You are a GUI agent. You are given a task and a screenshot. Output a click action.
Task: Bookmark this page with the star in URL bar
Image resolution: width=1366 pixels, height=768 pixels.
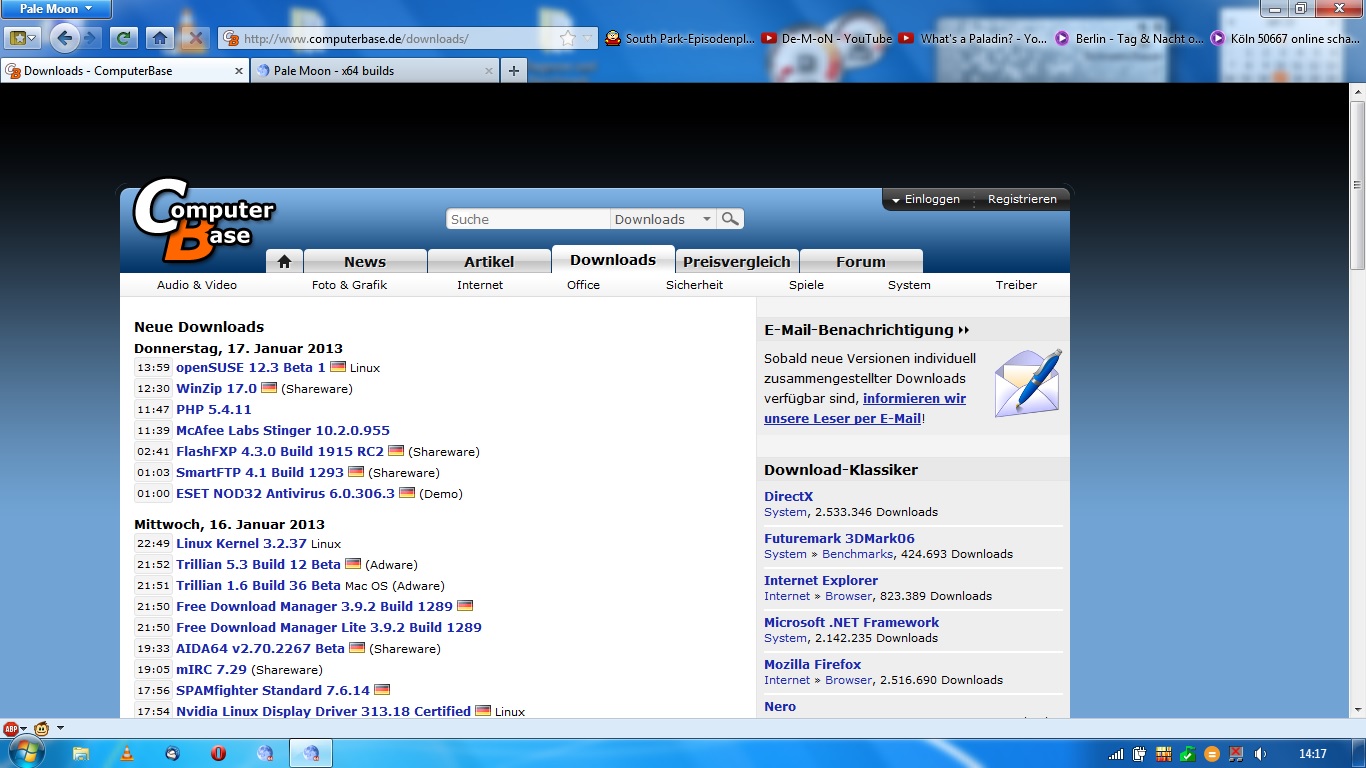[567, 38]
